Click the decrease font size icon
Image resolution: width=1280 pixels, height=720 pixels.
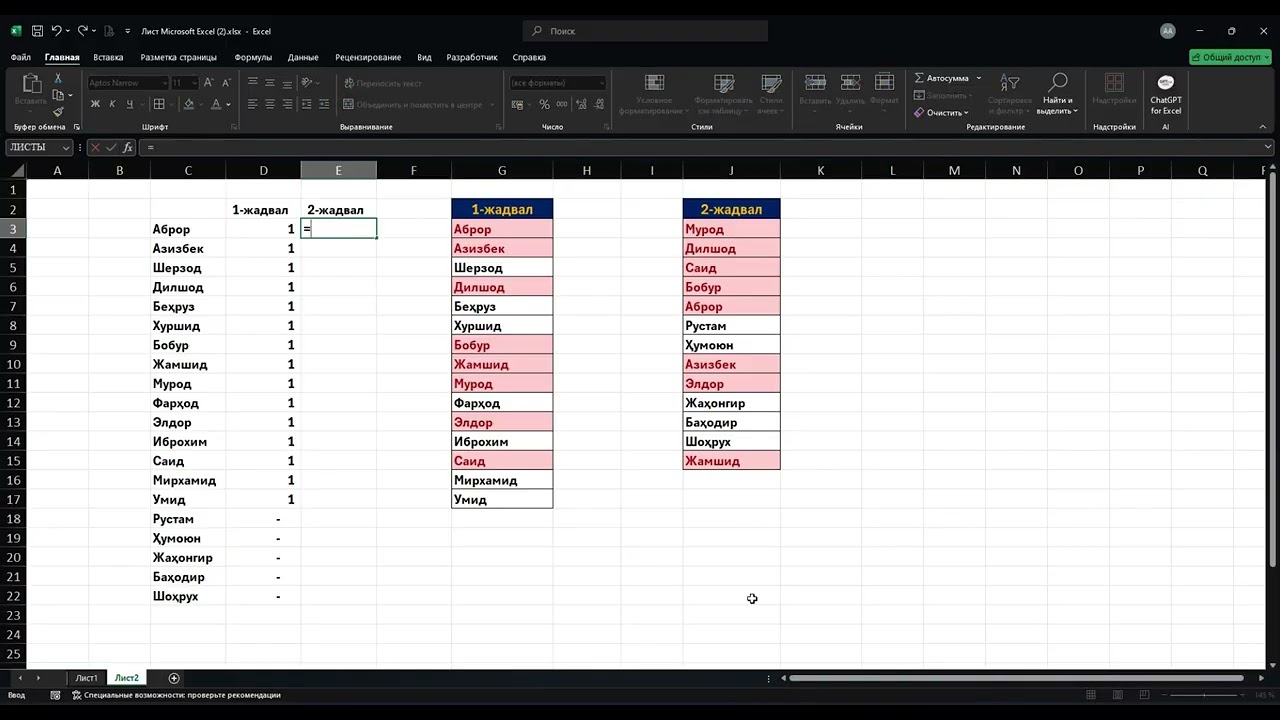click(x=226, y=83)
